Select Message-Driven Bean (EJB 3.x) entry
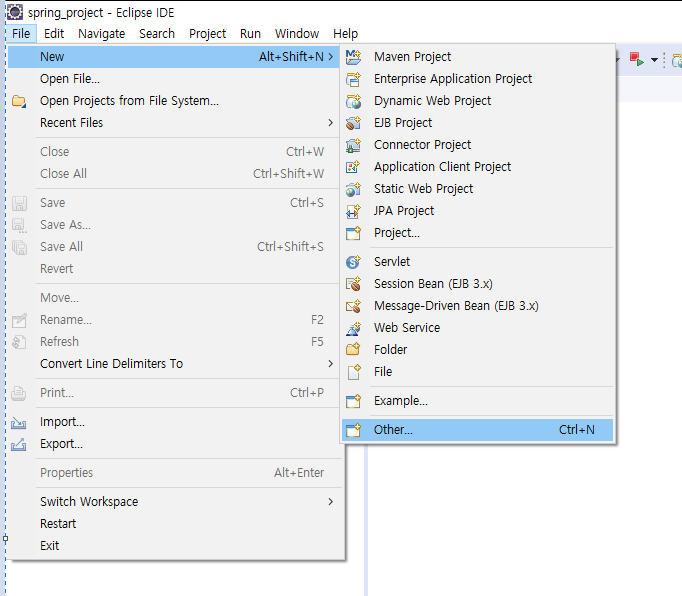 (x=478, y=306)
